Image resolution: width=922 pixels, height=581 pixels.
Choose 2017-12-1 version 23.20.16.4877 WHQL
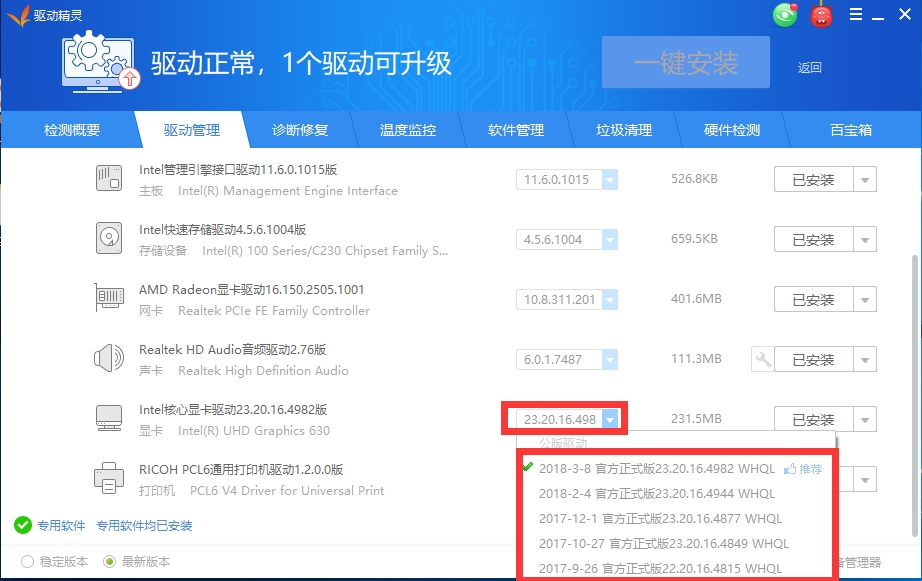tap(660, 519)
